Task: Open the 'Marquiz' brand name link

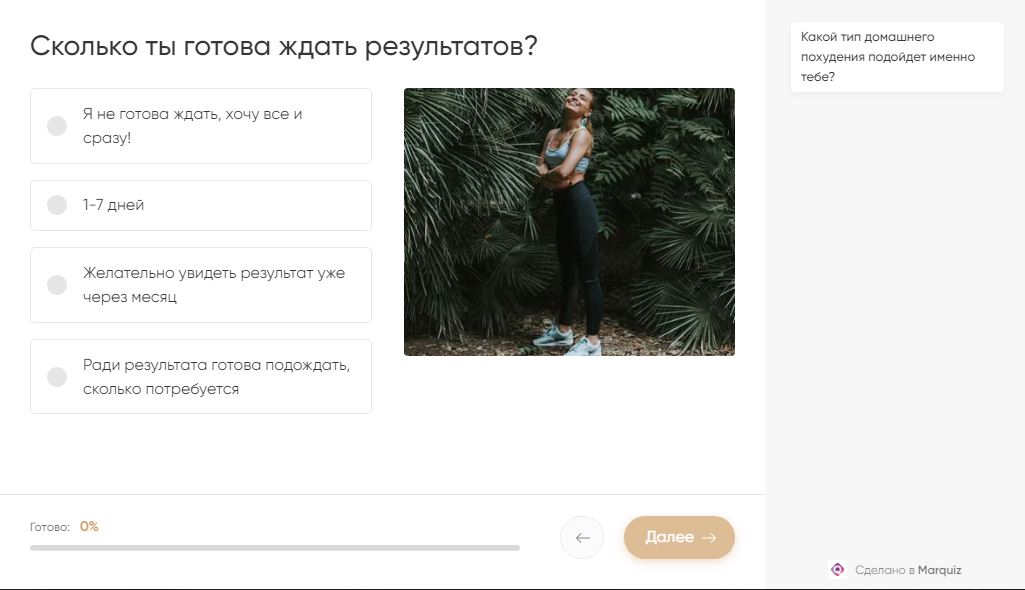Action: [x=939, y=570]
